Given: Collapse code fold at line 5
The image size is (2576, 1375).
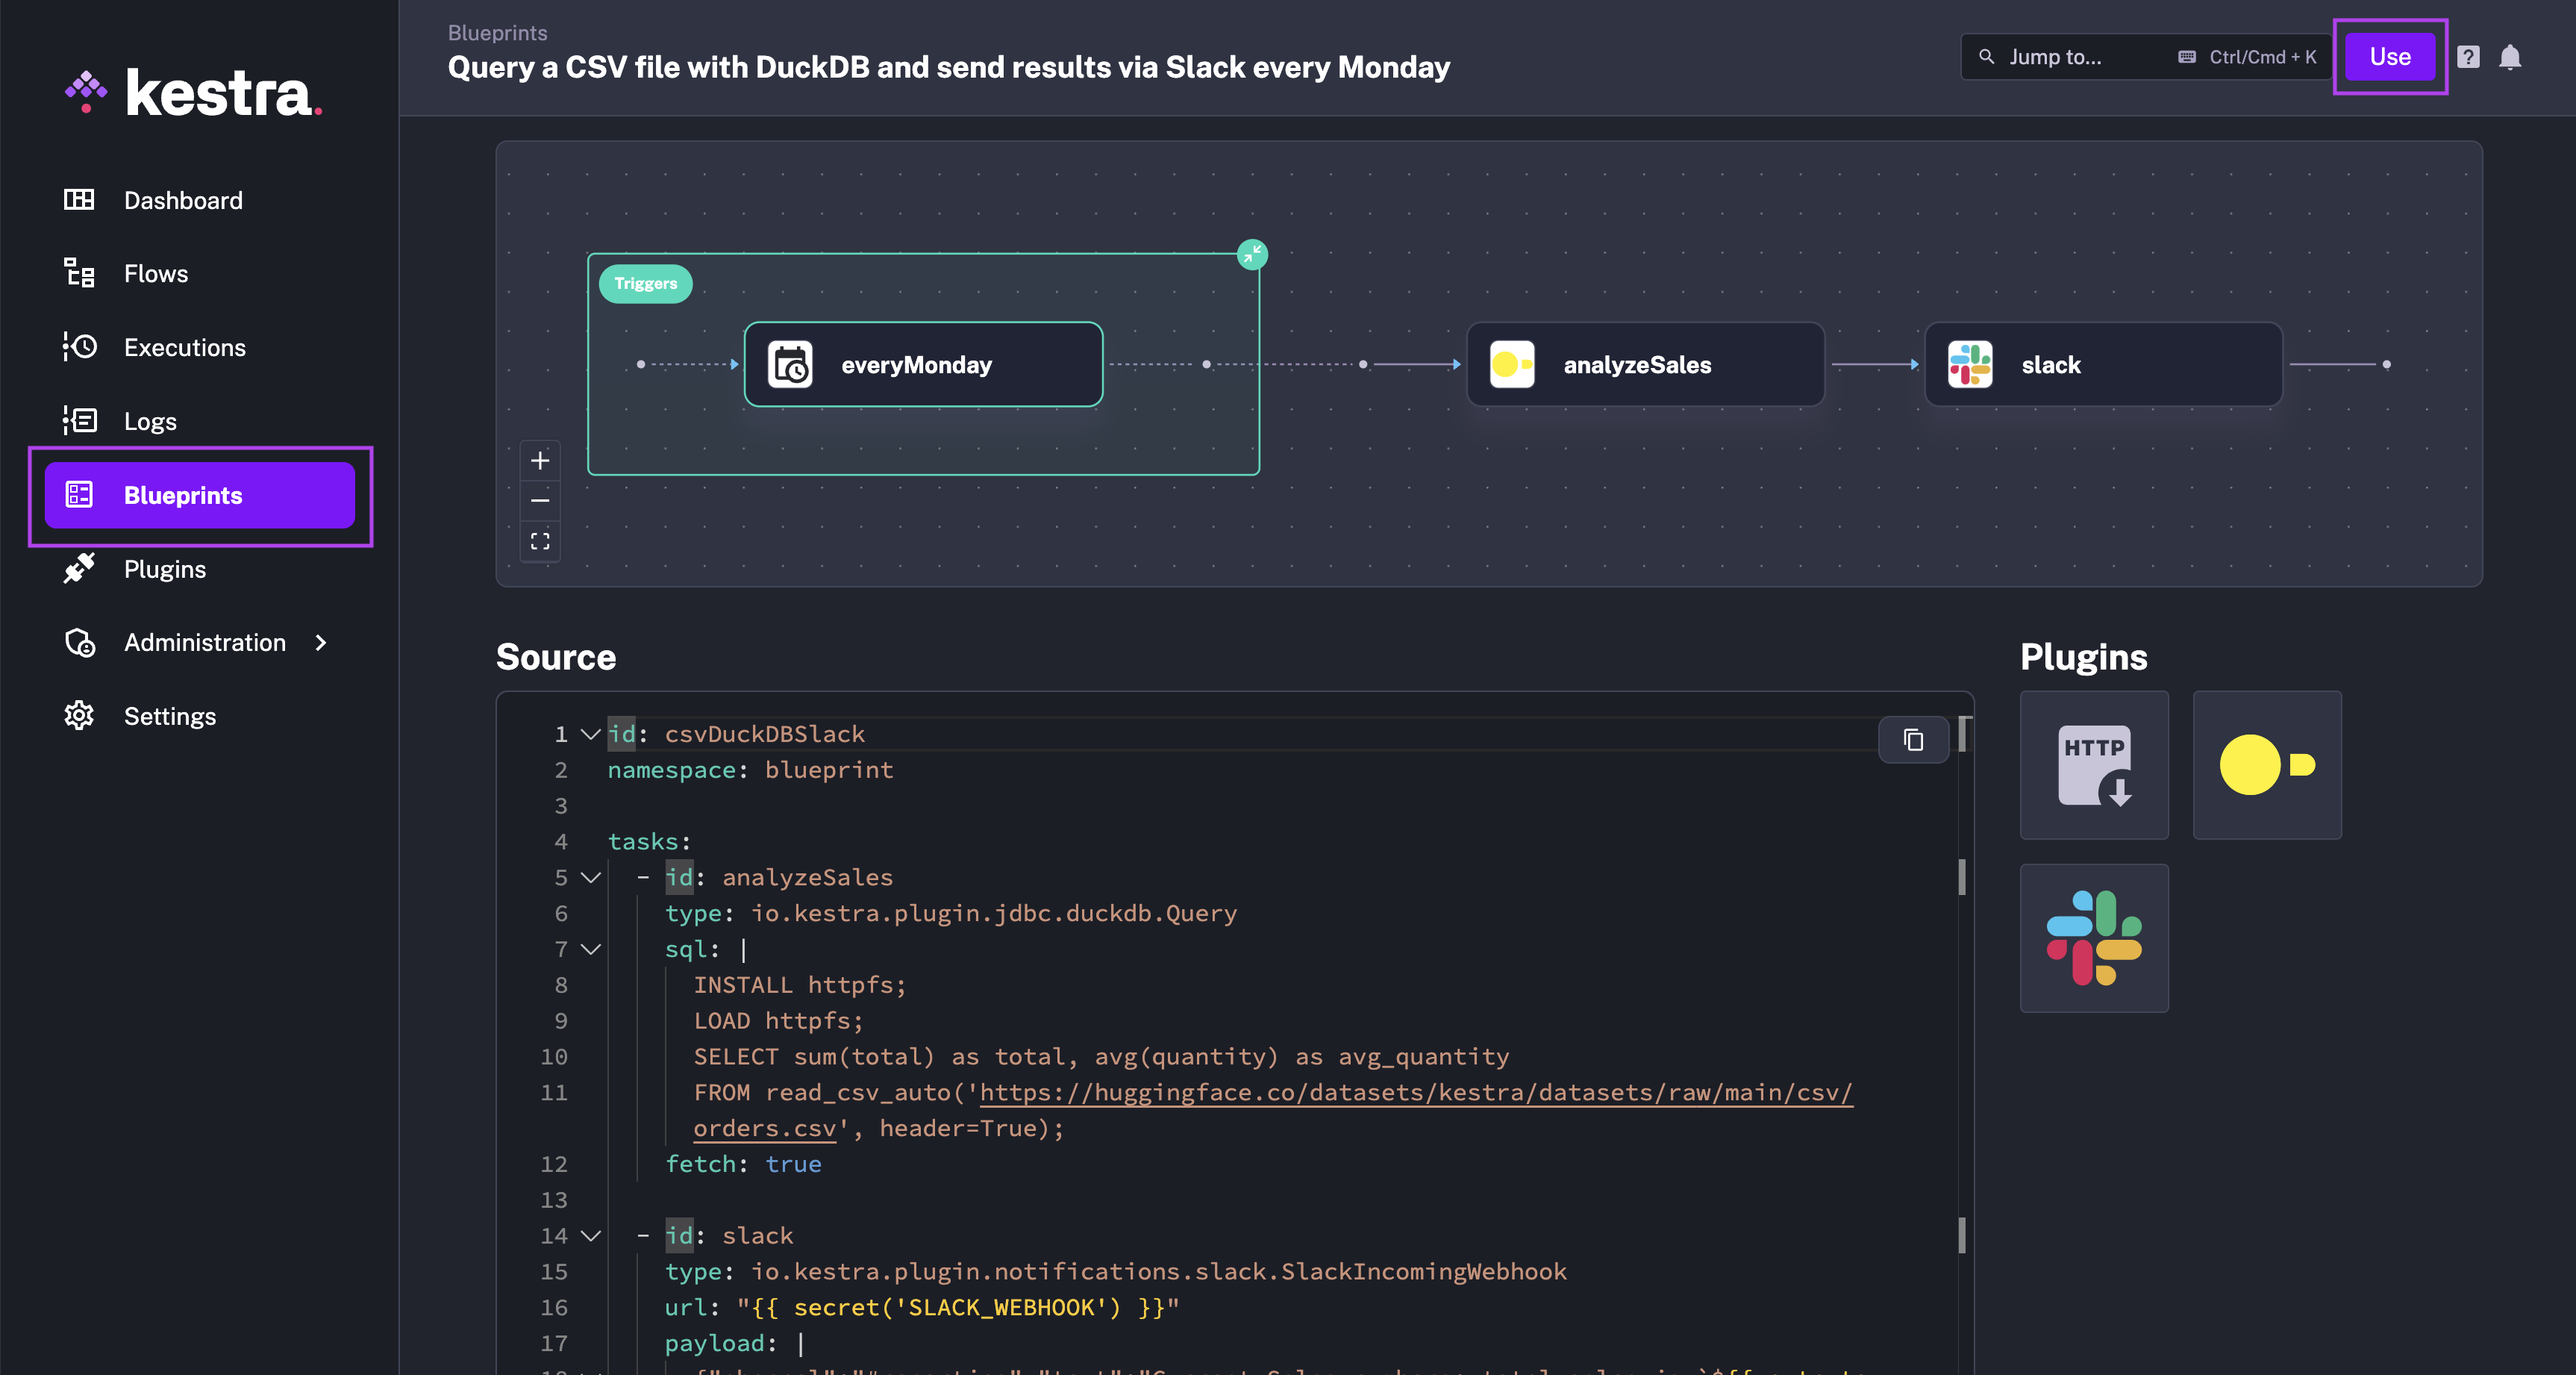Looking at the screenshot, I should tap(590, 877).
